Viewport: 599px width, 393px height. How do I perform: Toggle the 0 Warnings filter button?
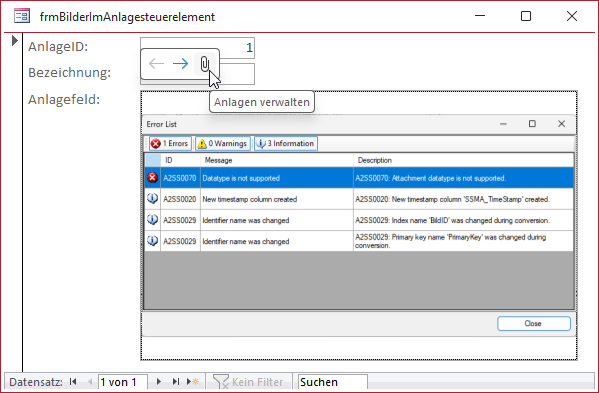(223, 144)
